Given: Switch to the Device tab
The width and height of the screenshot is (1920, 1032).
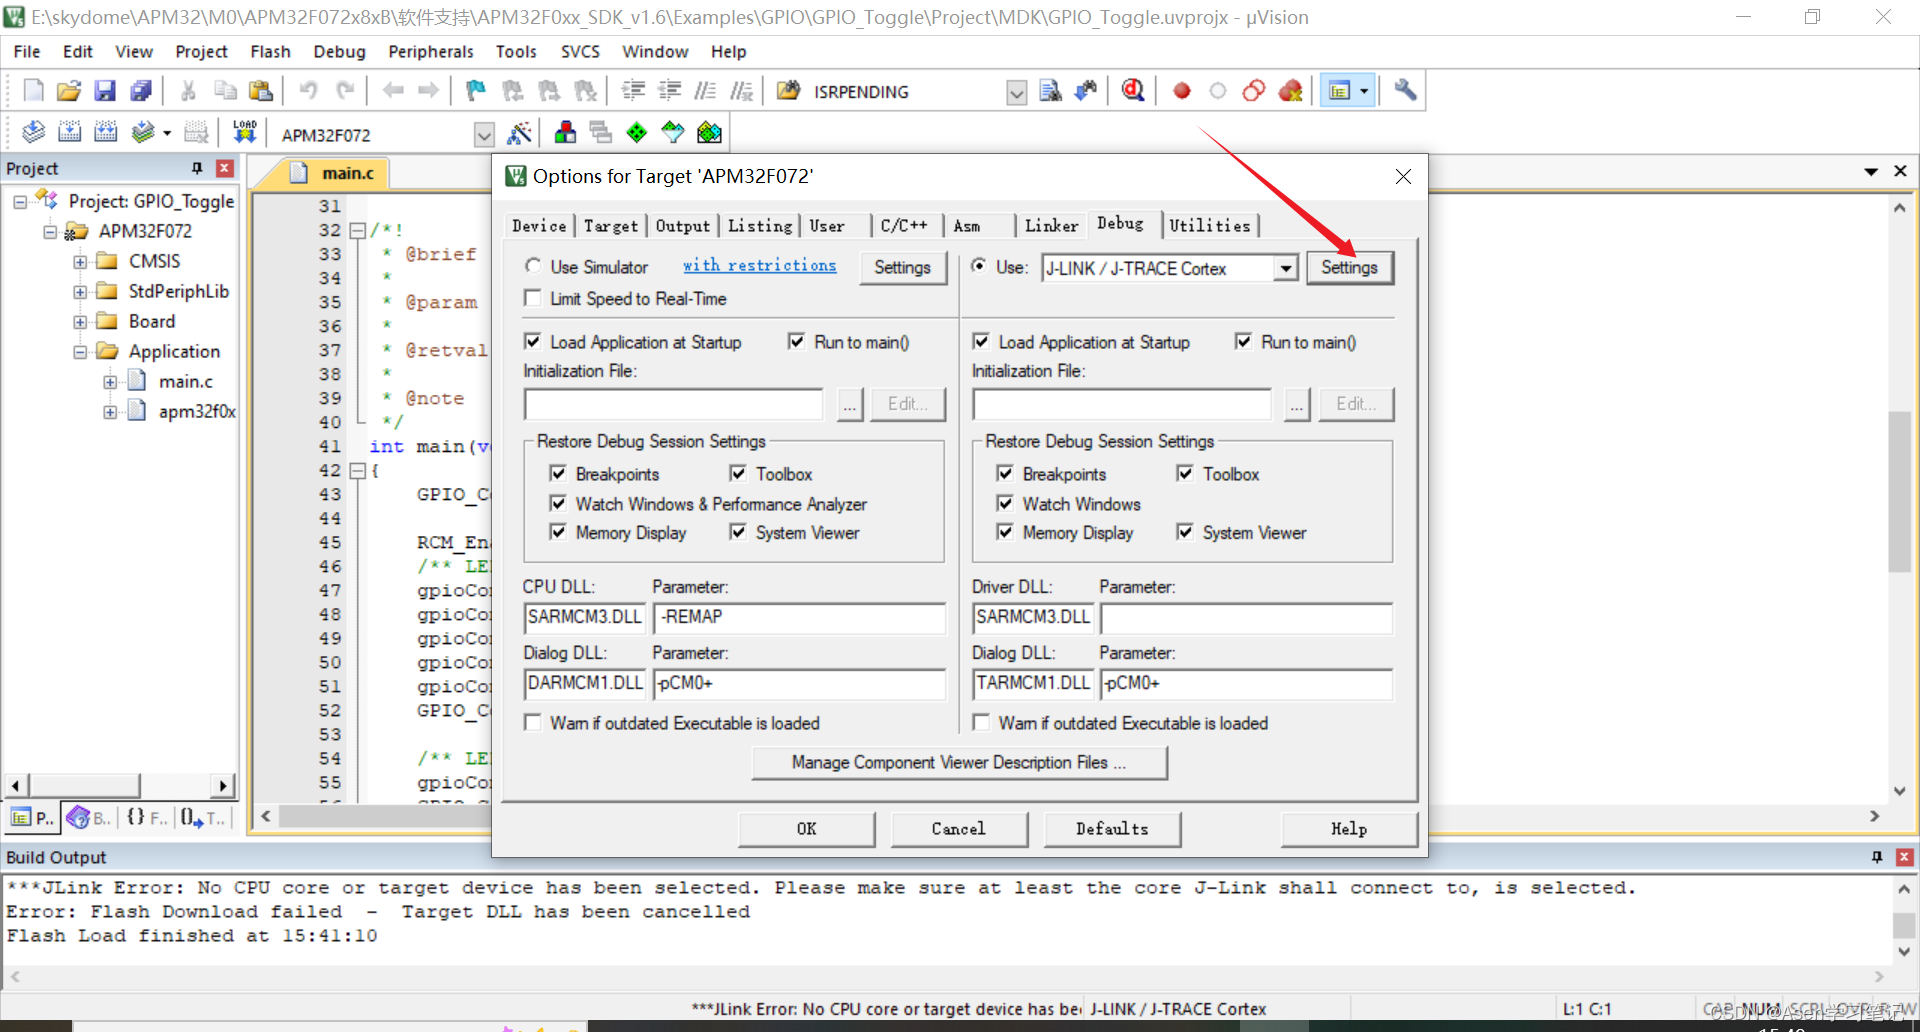Looking at the screenshot, I should click(x=539, y=226).
